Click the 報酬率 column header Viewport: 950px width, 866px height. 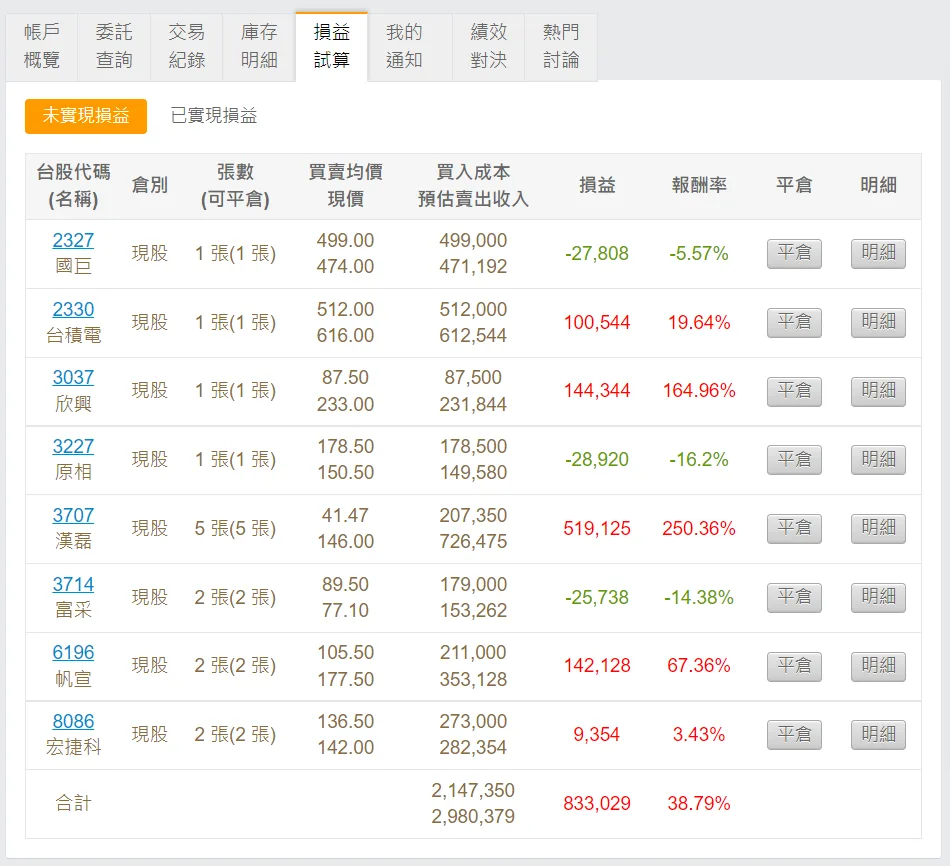click(699, 185)
